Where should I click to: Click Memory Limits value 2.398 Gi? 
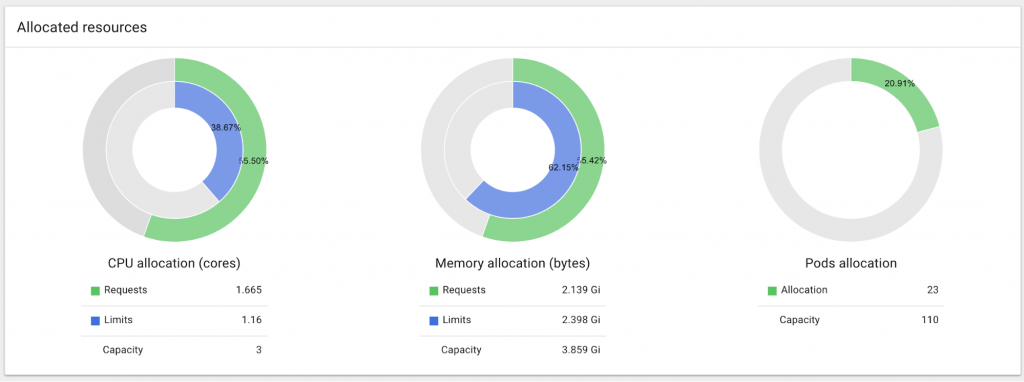[x=581, y=320]
